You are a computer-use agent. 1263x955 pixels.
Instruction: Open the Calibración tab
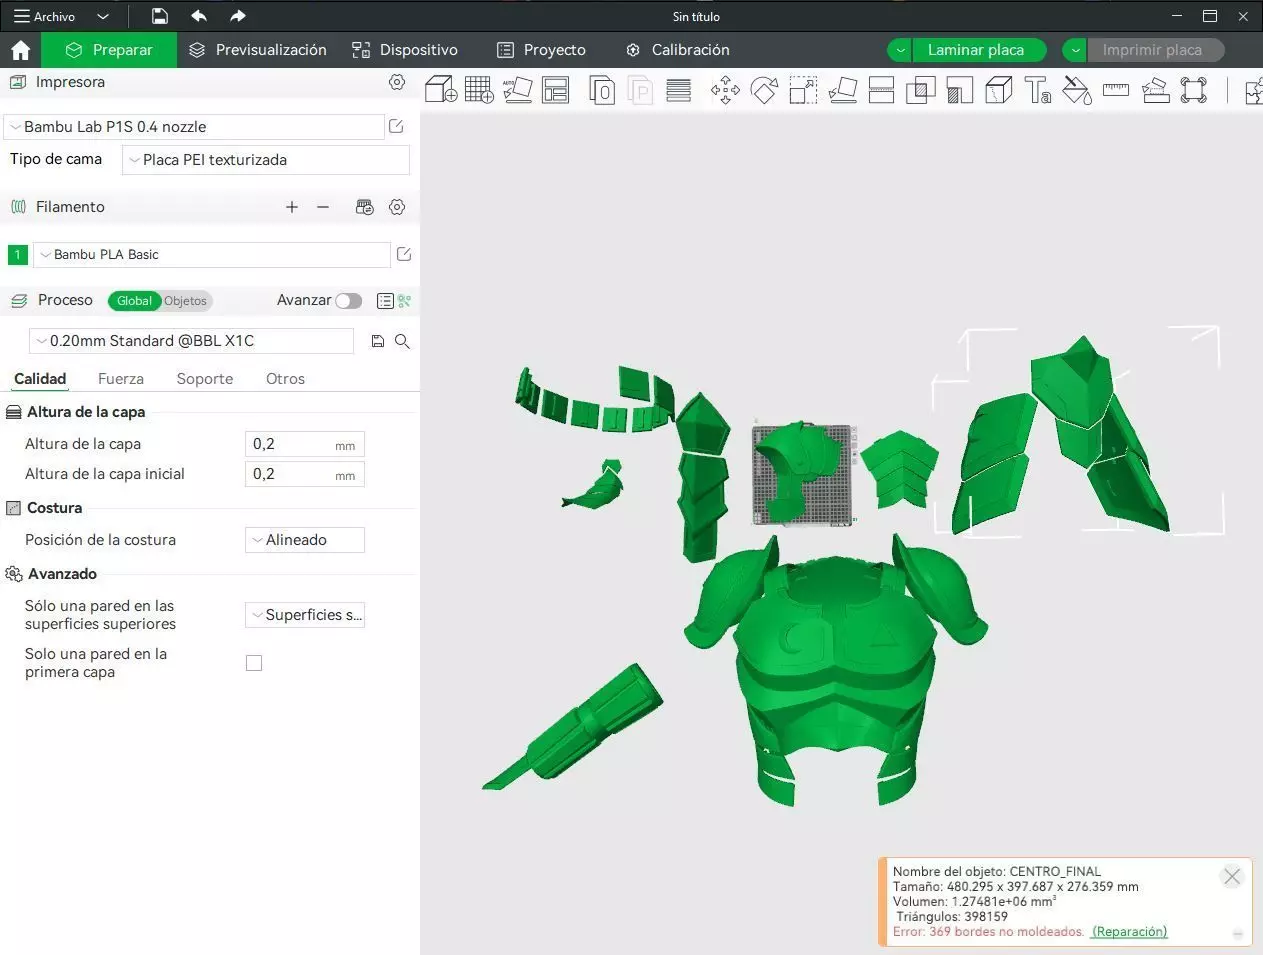[678, 50]
